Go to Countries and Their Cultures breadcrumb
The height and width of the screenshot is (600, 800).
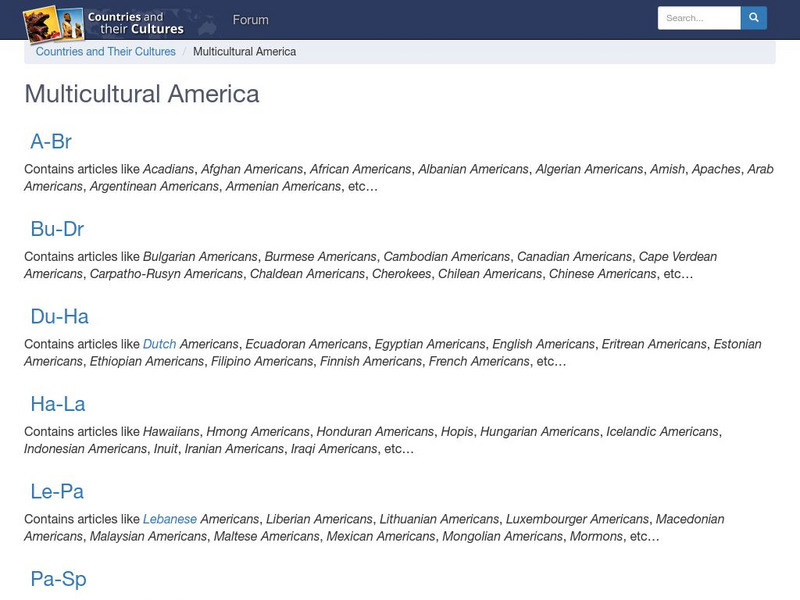(105, 52)
